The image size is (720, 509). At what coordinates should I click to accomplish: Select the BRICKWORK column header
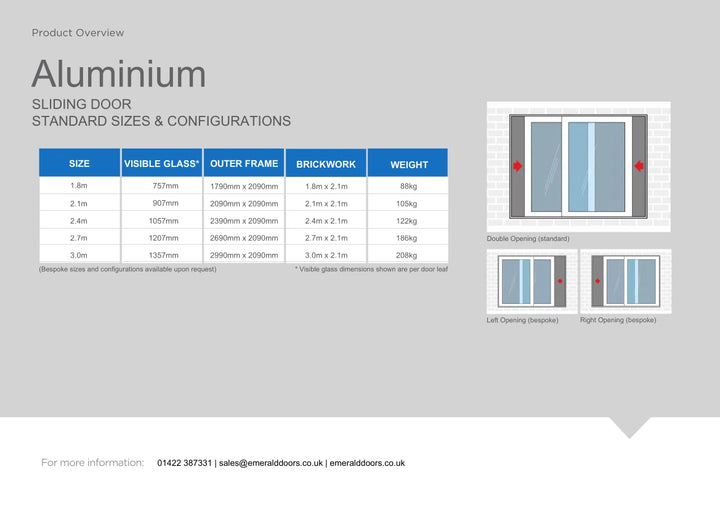[326, 164]
